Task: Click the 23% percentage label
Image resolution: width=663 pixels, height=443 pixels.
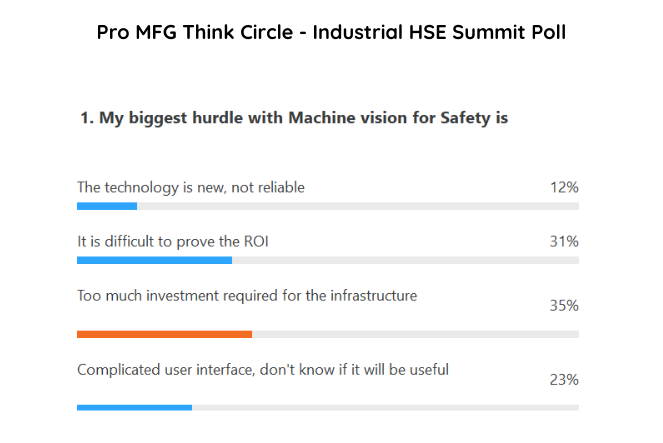Action: click(x=564, y=380)
